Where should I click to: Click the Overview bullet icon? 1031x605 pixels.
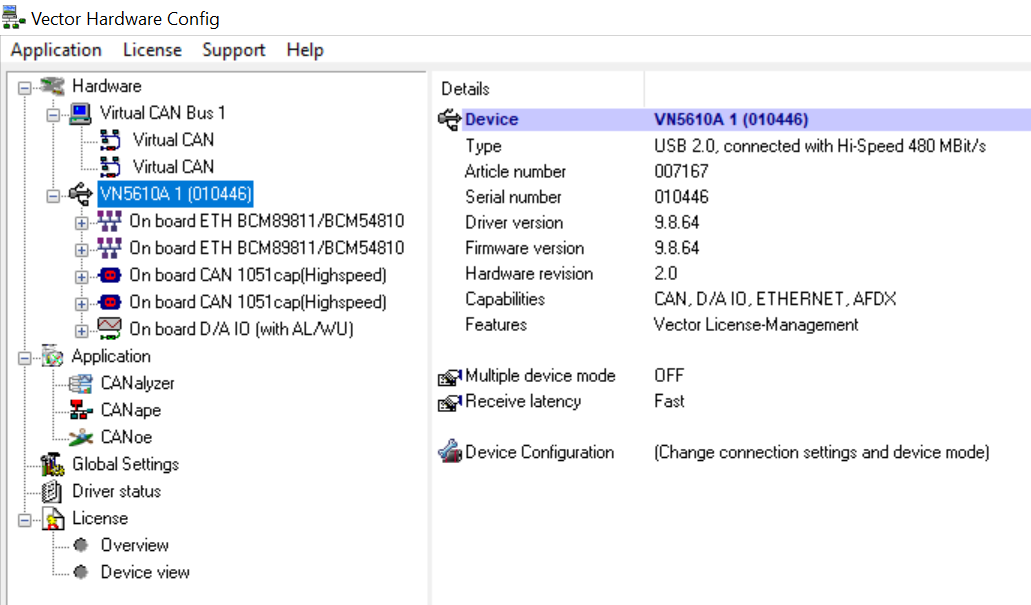81,545
